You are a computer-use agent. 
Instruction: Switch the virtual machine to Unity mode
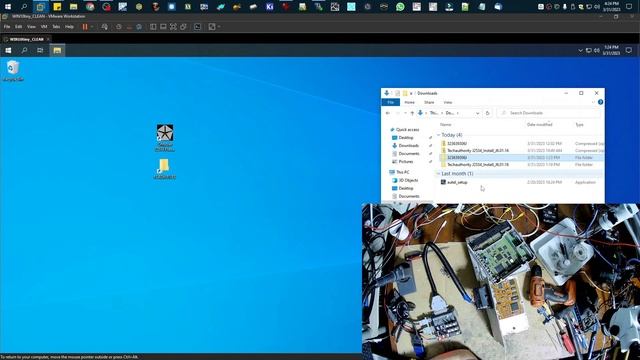[184, 27]
